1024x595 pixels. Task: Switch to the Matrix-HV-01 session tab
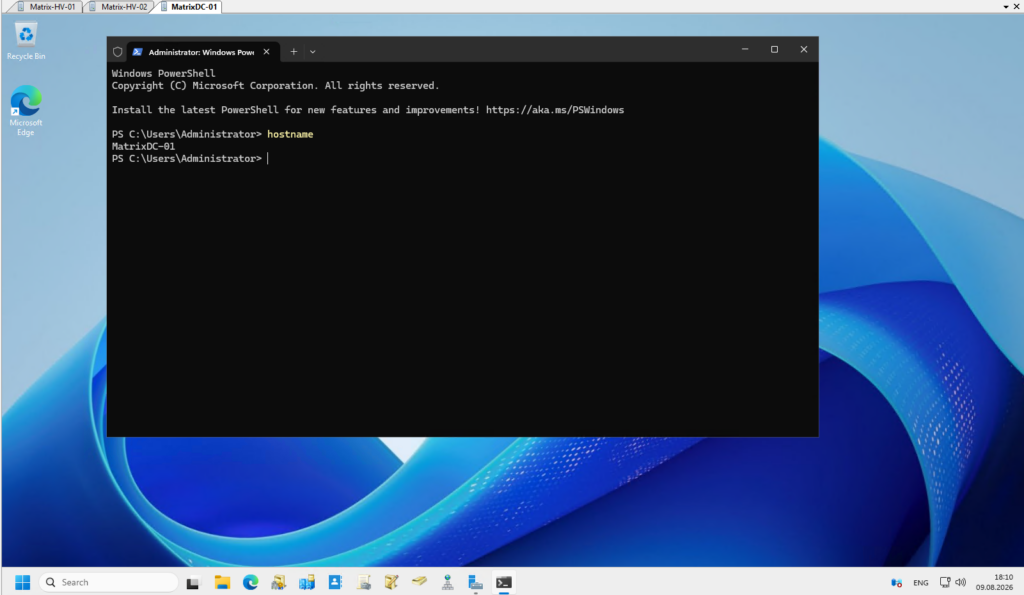[x=47, y=7]
